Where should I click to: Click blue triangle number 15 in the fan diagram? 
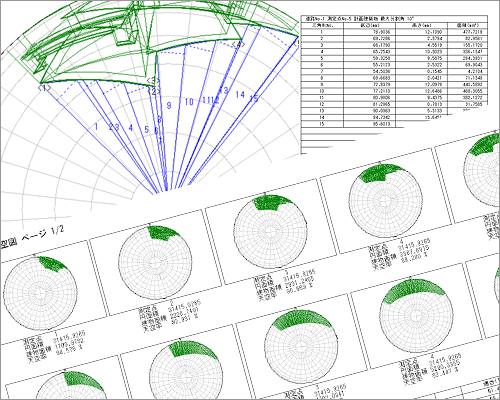coord(254,98)
